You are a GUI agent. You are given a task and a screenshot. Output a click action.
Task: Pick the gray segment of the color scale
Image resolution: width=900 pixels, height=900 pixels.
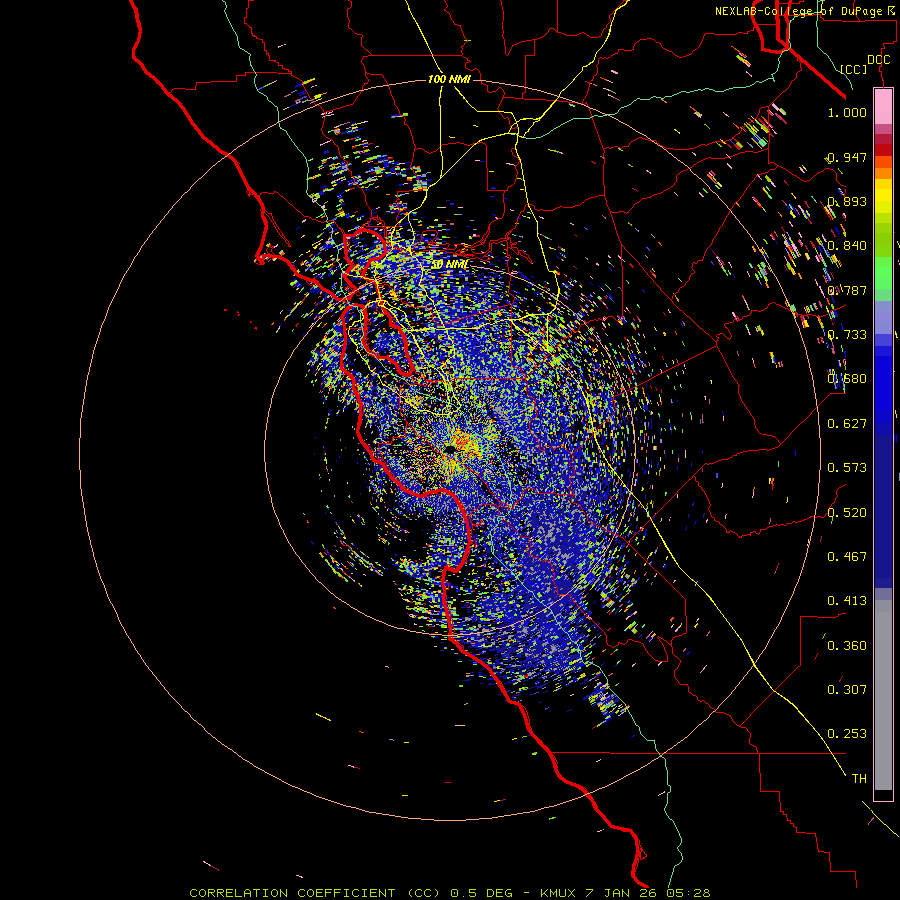(x=883, y=695)
